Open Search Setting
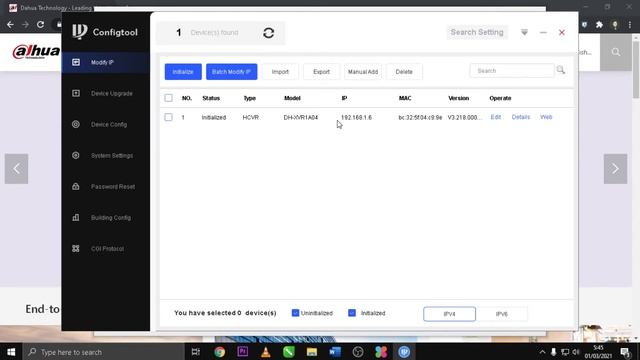640x360 pixels. click(477, 32)
